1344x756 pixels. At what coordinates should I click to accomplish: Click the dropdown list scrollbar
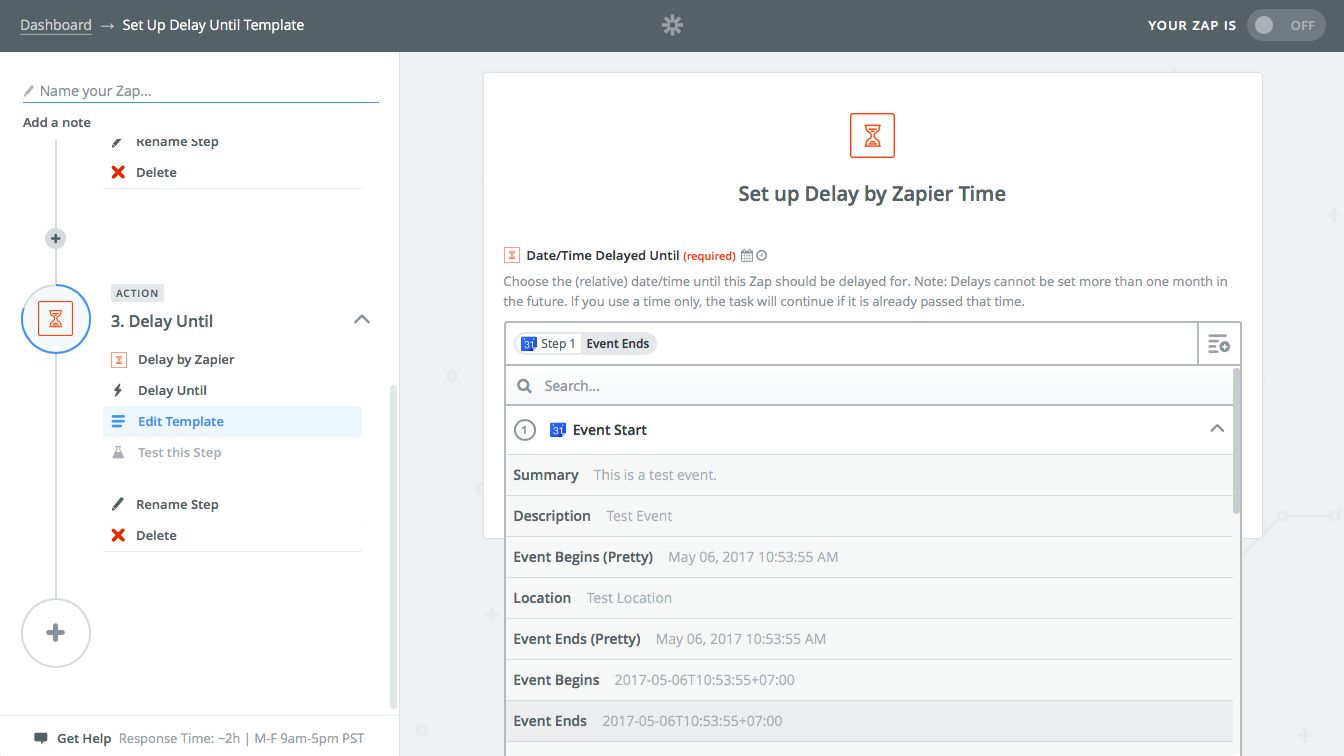pos(1237,440)
